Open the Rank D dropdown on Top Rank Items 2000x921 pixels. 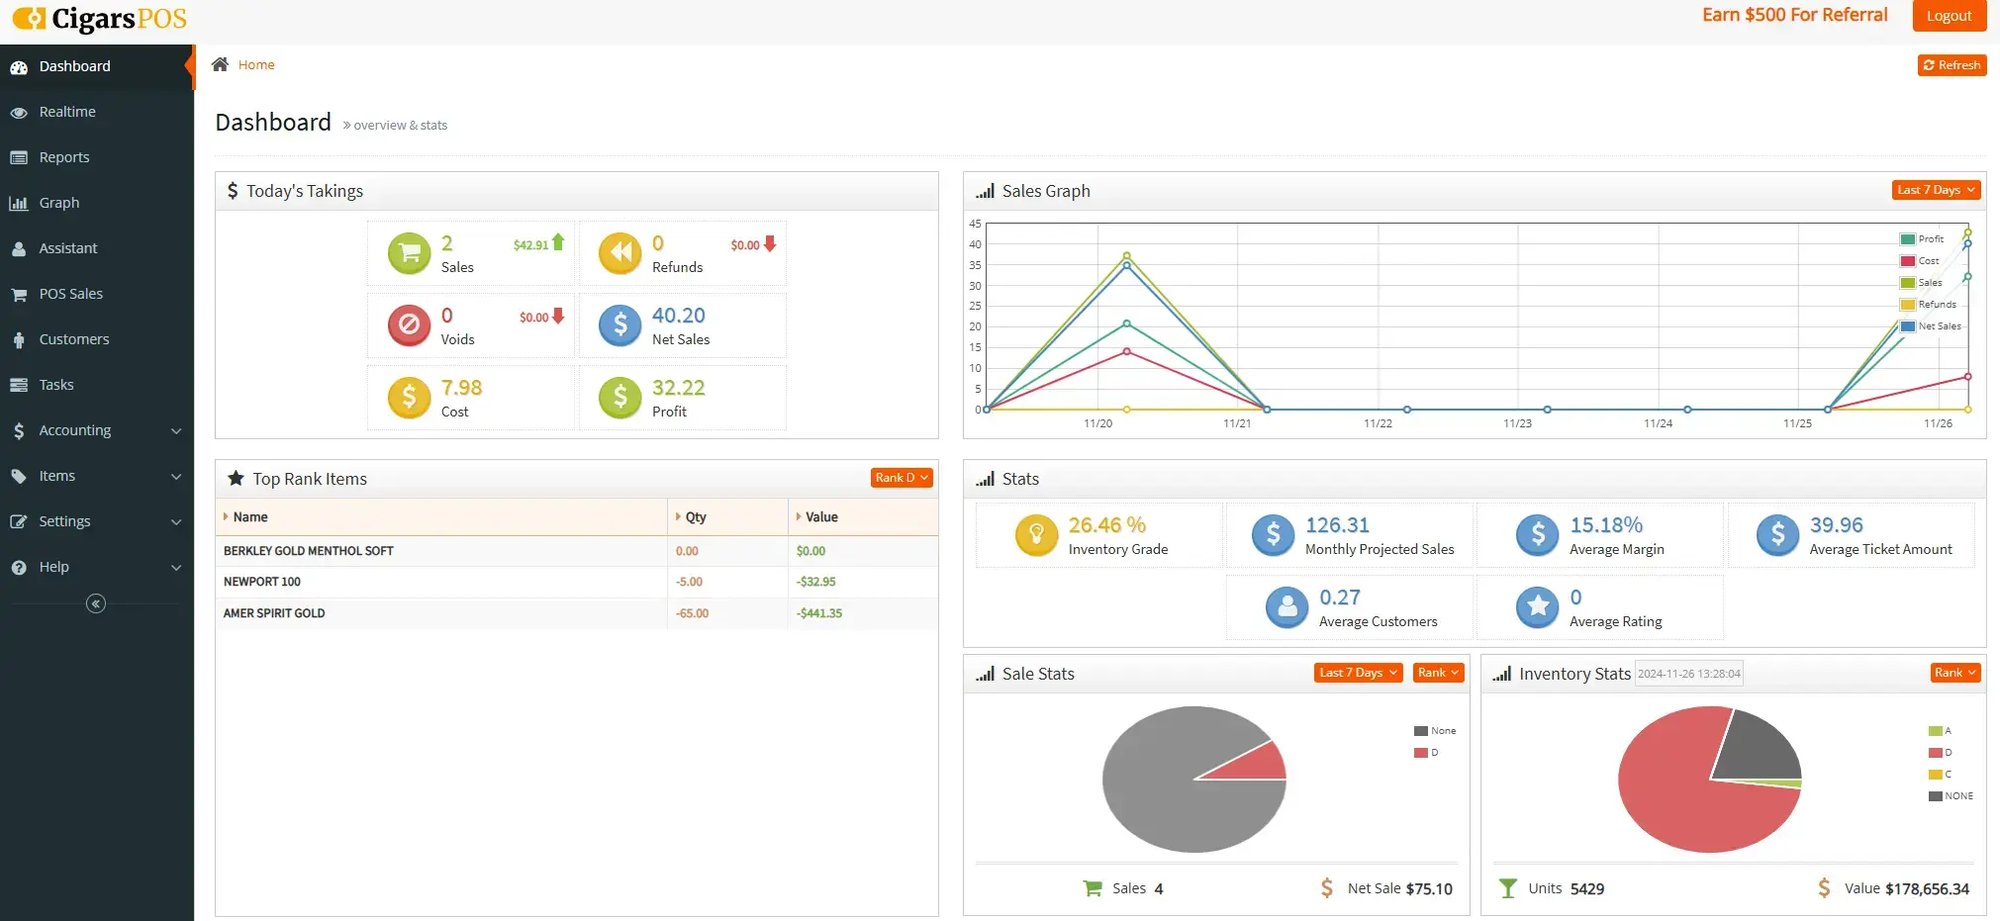click(x=901, y=478)
